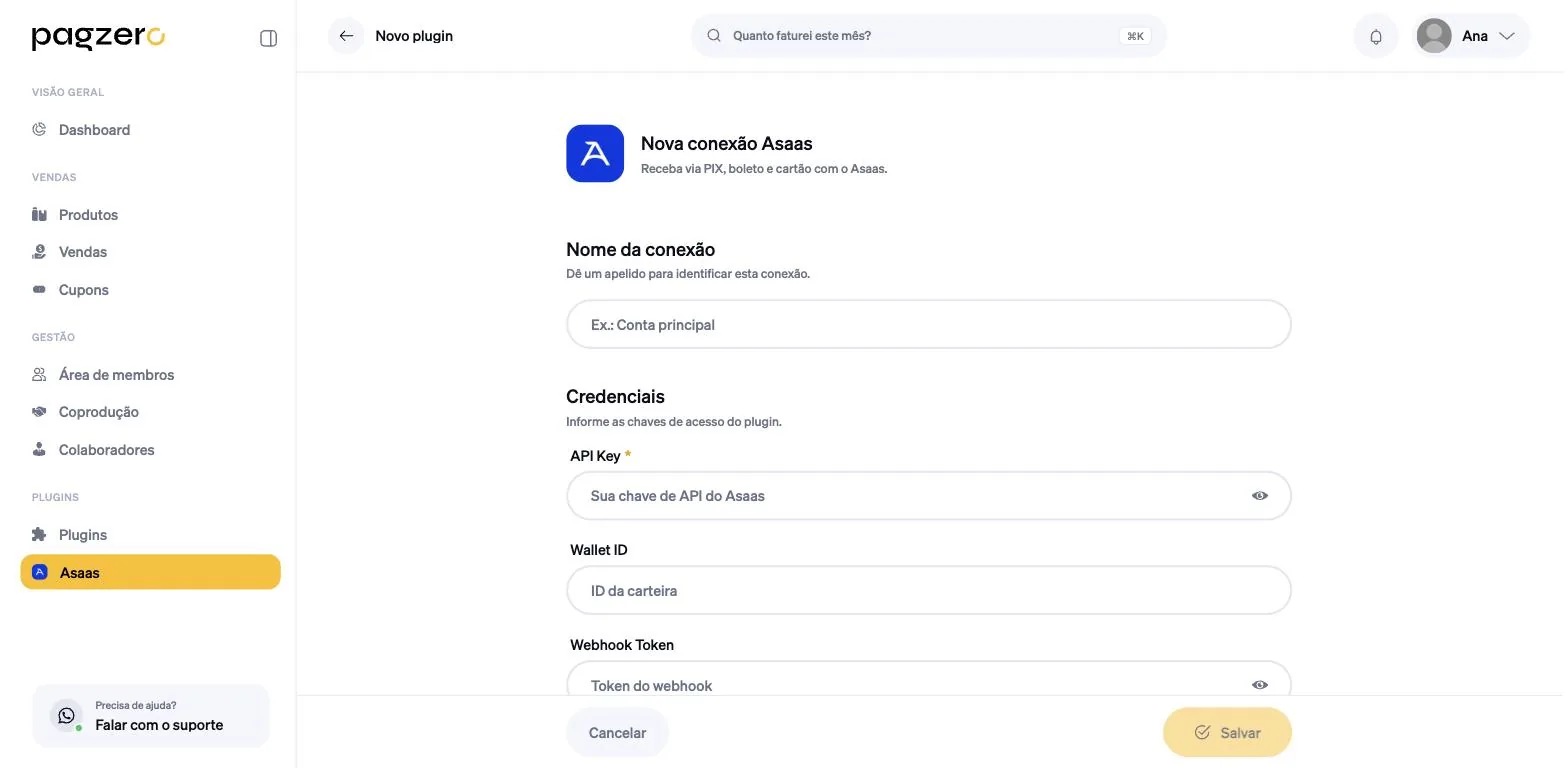Click the 'Wallet ID' field label
The image size is (1568, 768).
[599, 550]
